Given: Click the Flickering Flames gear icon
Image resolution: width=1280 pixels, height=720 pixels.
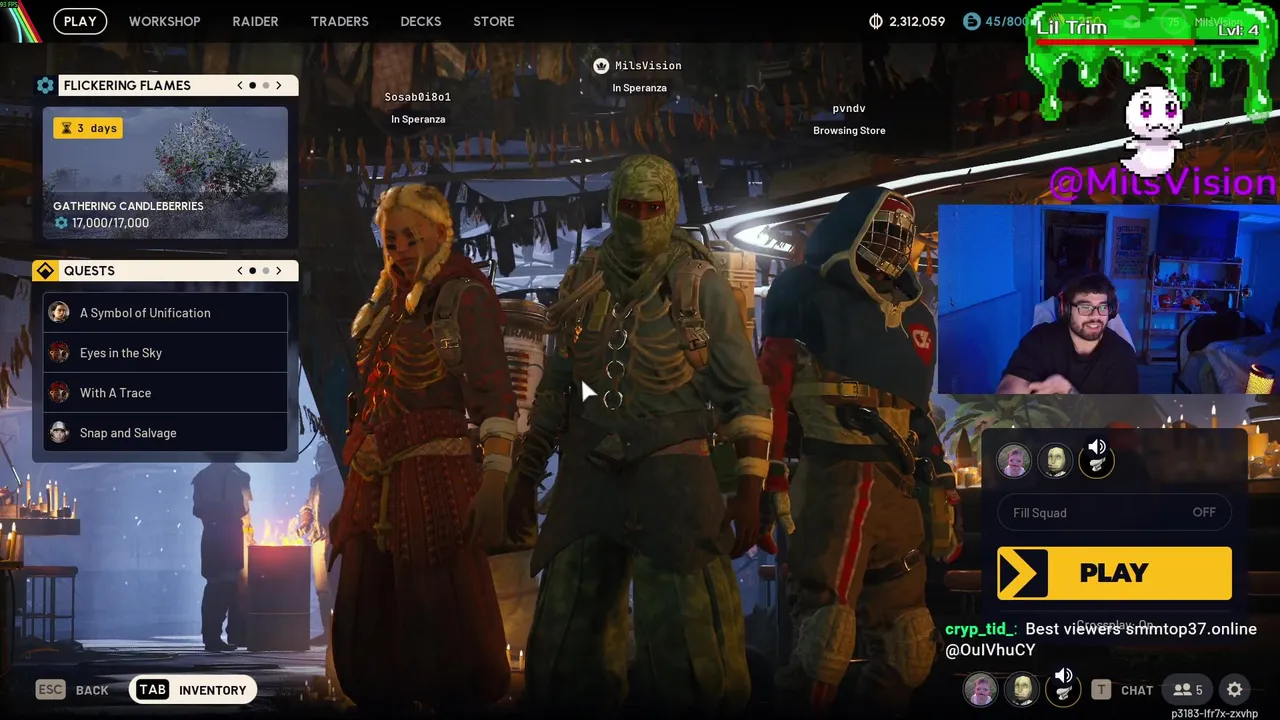Looking at the screenshot, I should pyautogui.click(x=45, y=86).
